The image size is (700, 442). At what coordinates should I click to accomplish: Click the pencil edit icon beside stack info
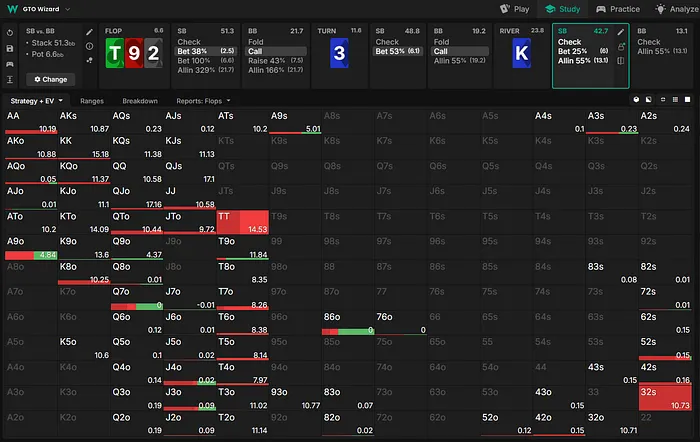point(90,32)
